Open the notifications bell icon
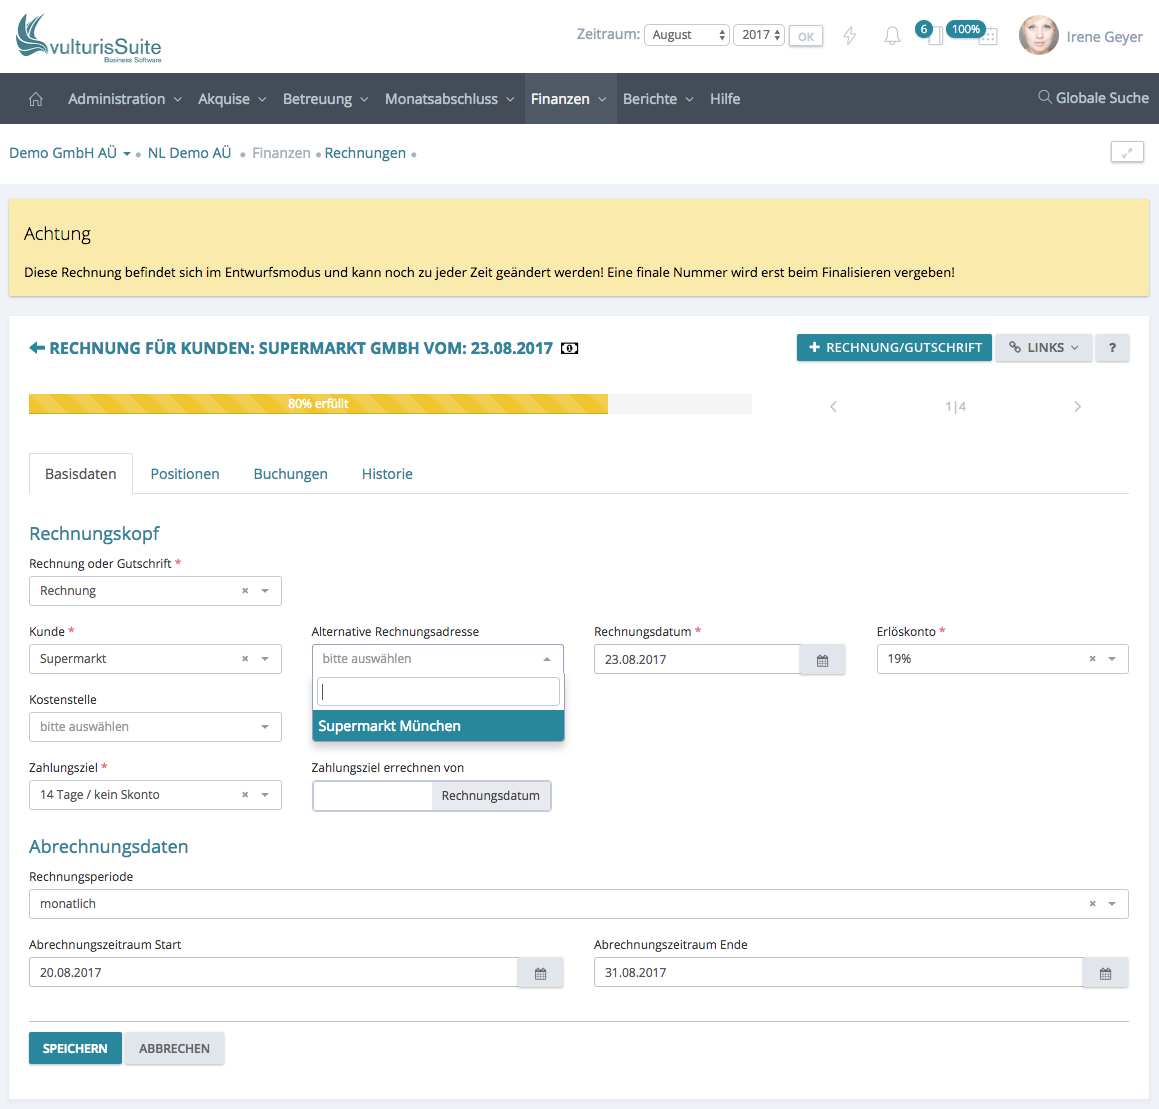The width and height of the screenshot is (1159, 1109). [x=892, y=36]
